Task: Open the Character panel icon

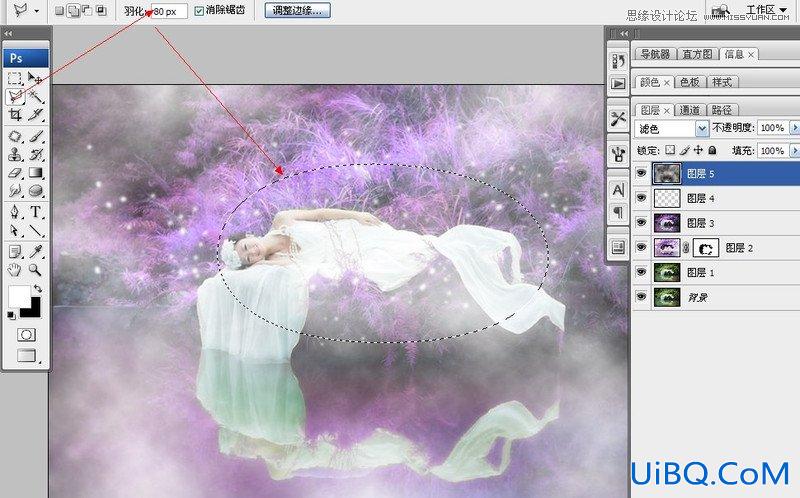Action: coord(618,190)
